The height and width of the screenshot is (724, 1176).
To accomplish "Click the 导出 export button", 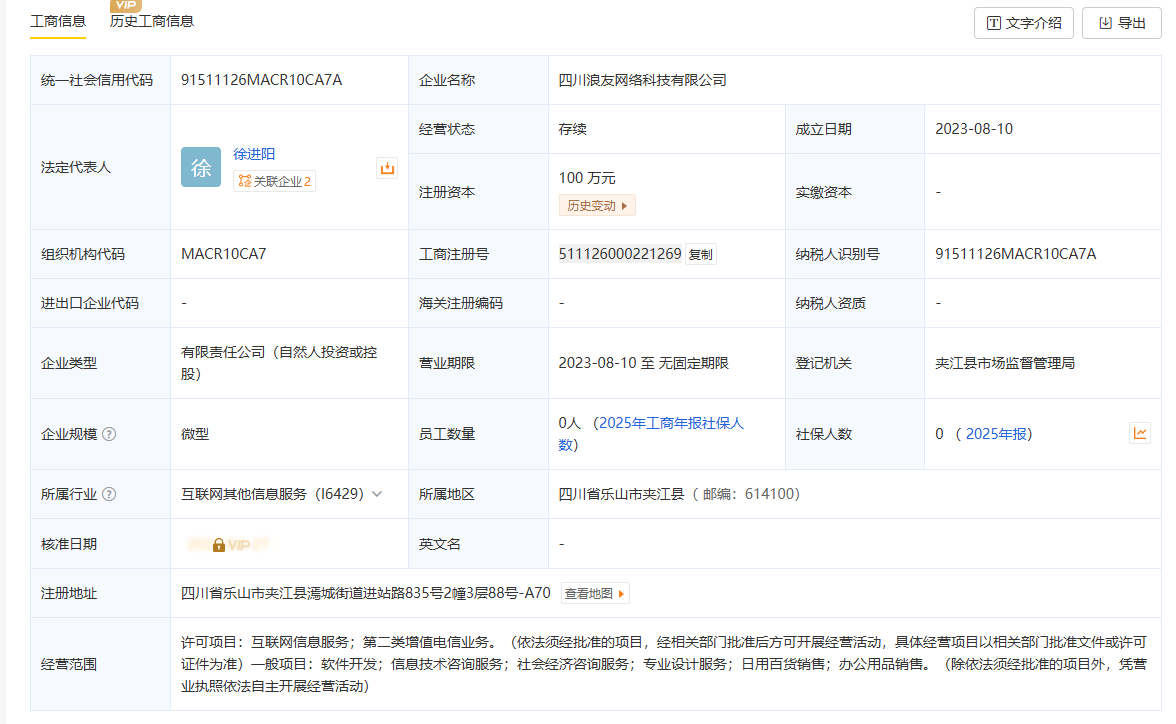I will point(1121,23).
